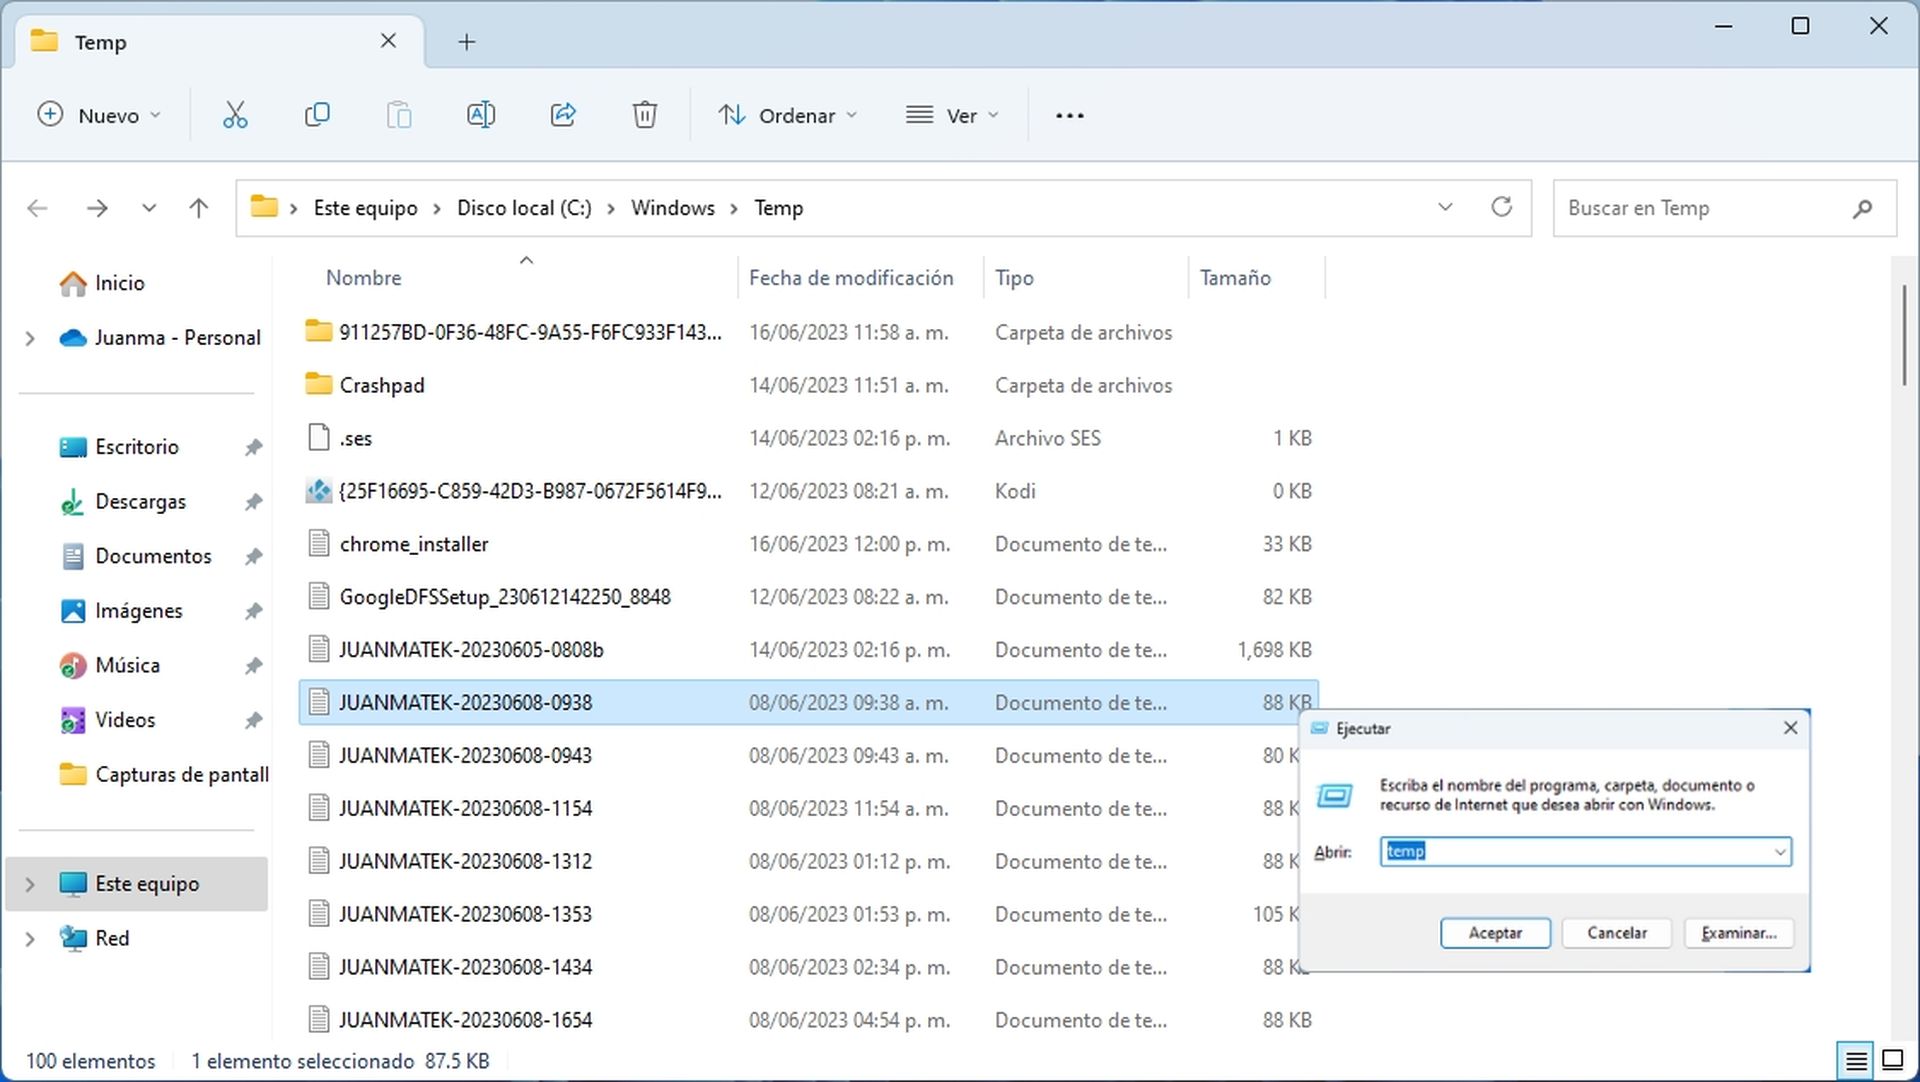The width and height of the screenshot is (1920, 1082).
Task: Cut the selected file
Action: point(234,114)
